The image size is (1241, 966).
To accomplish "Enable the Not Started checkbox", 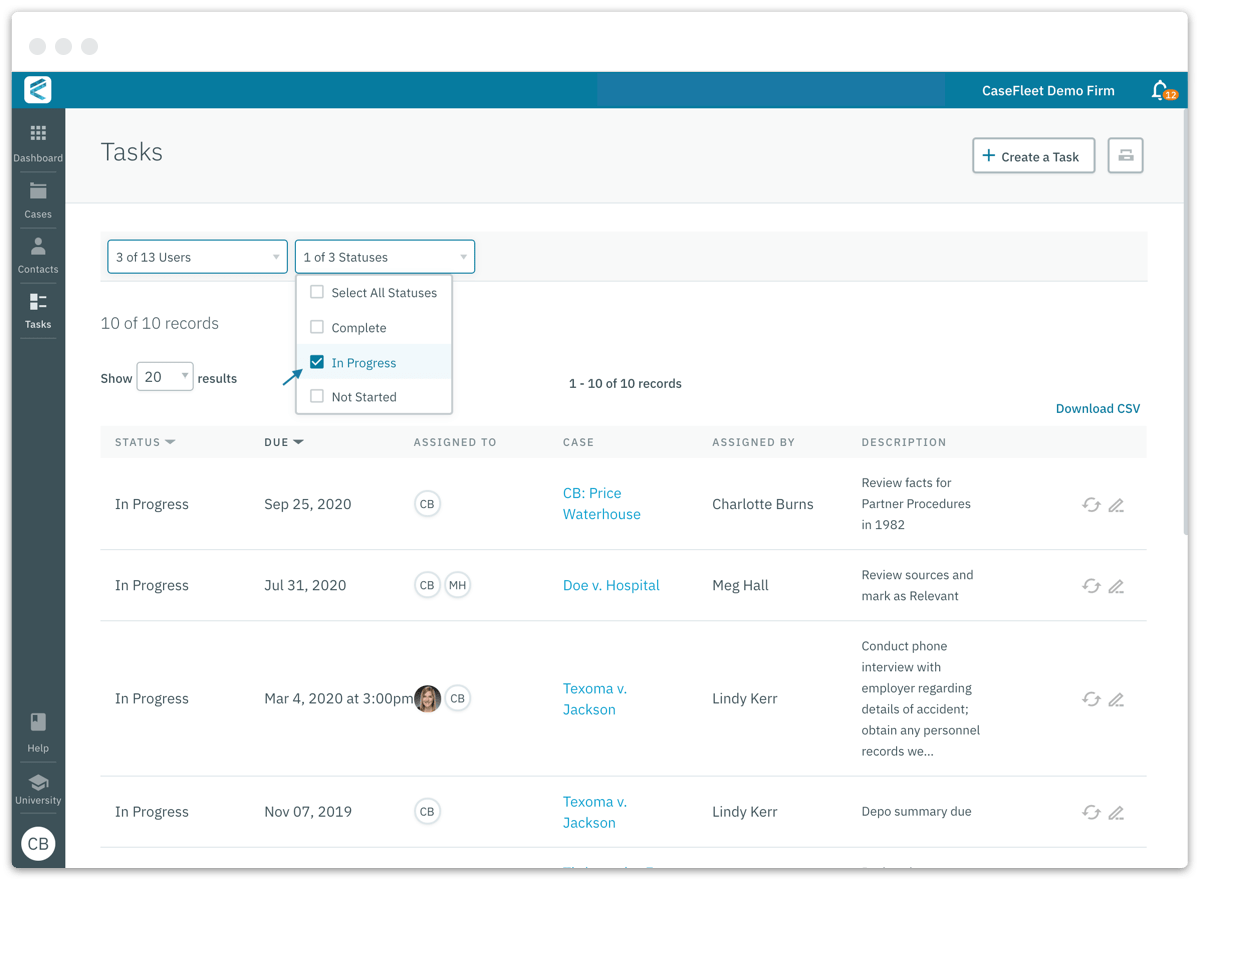I will point(316,396).
